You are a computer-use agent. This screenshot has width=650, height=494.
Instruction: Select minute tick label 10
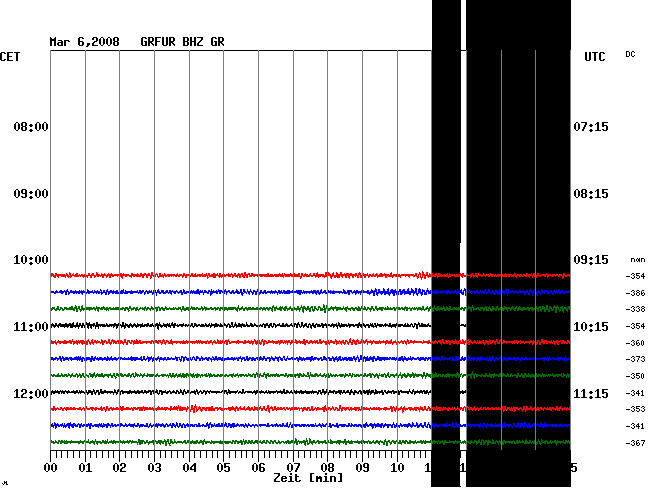(397, 468)
